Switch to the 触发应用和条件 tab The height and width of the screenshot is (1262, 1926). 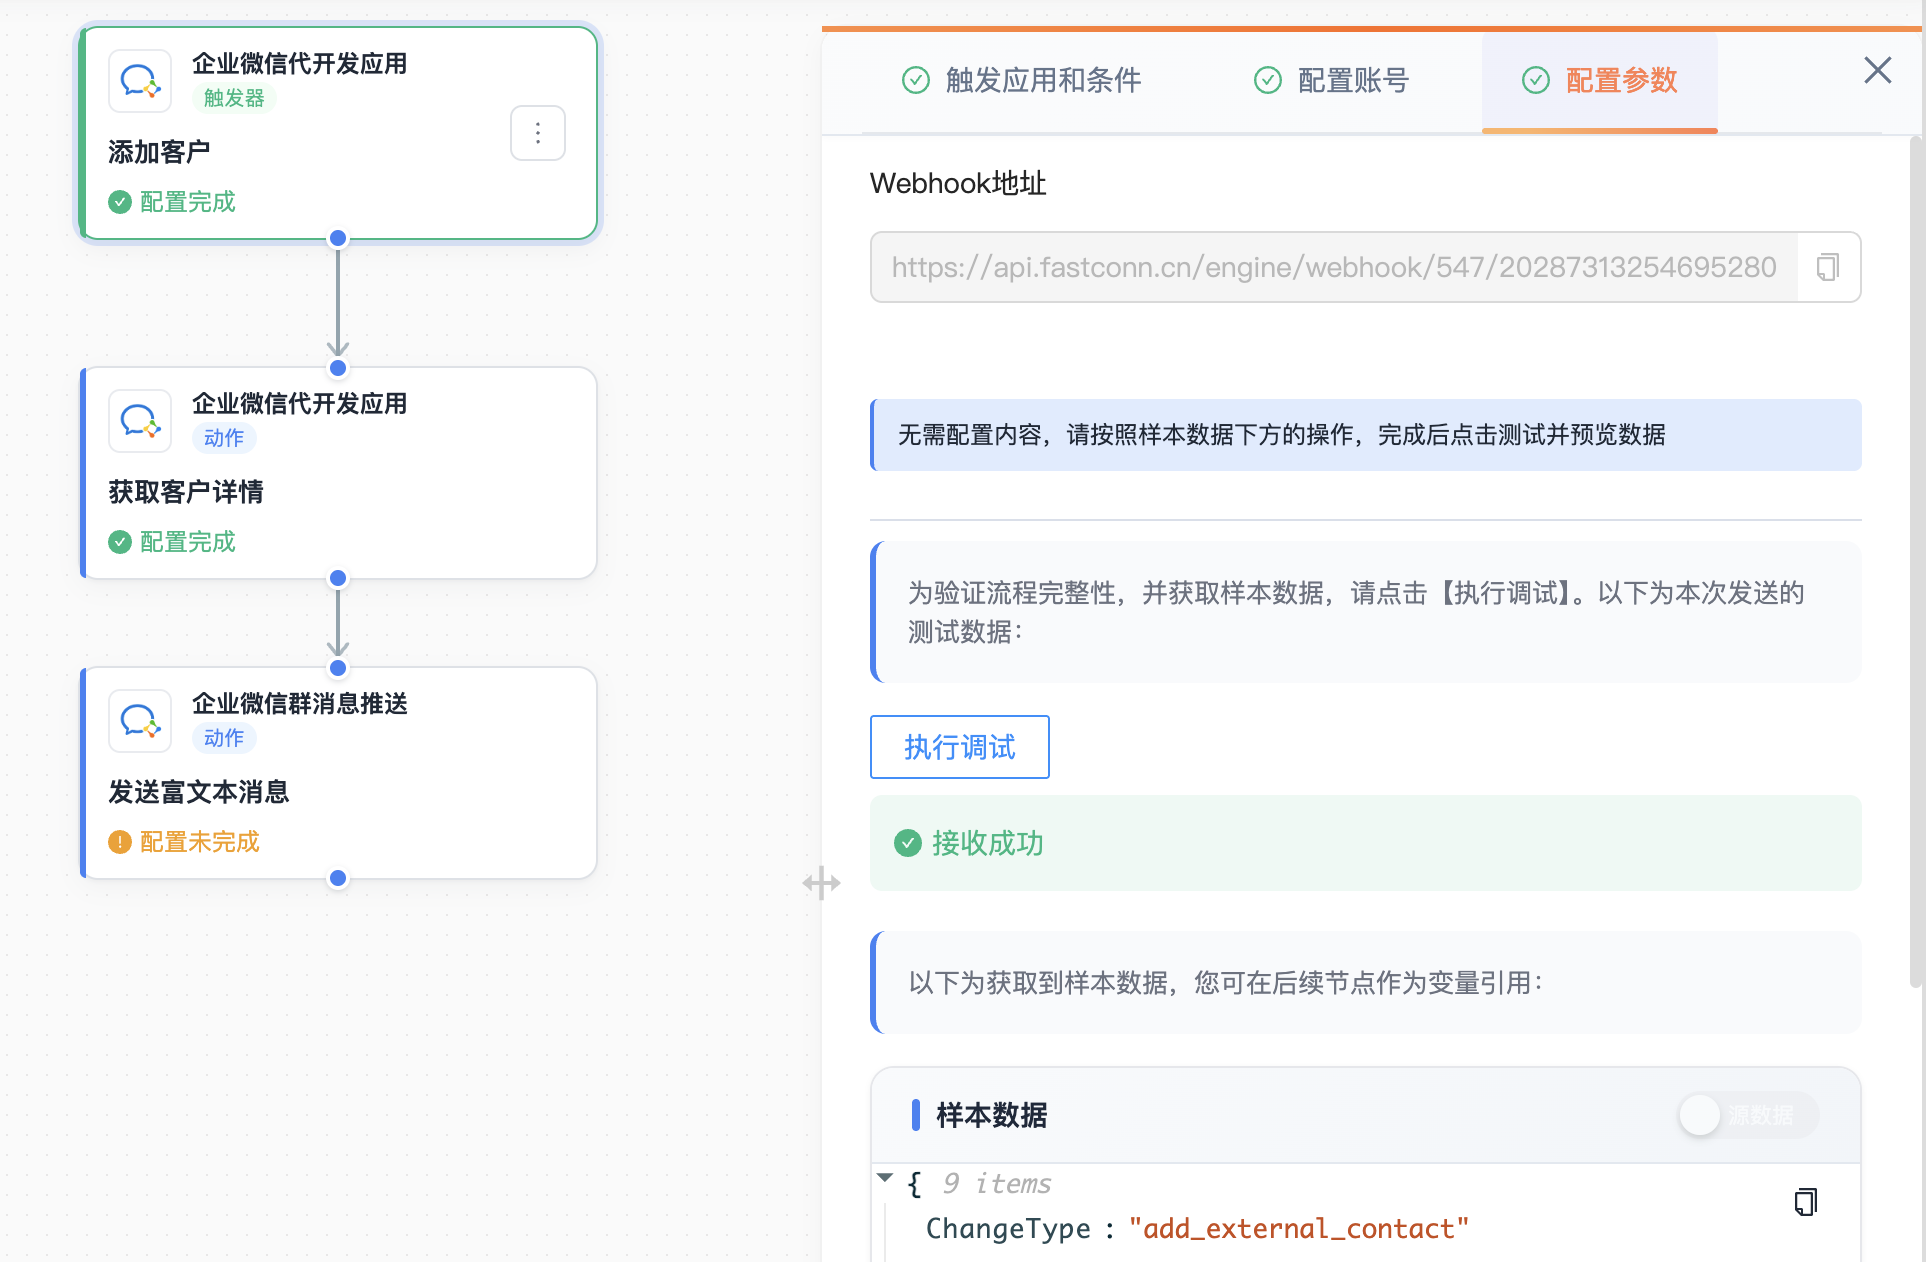click(1022, 80)
